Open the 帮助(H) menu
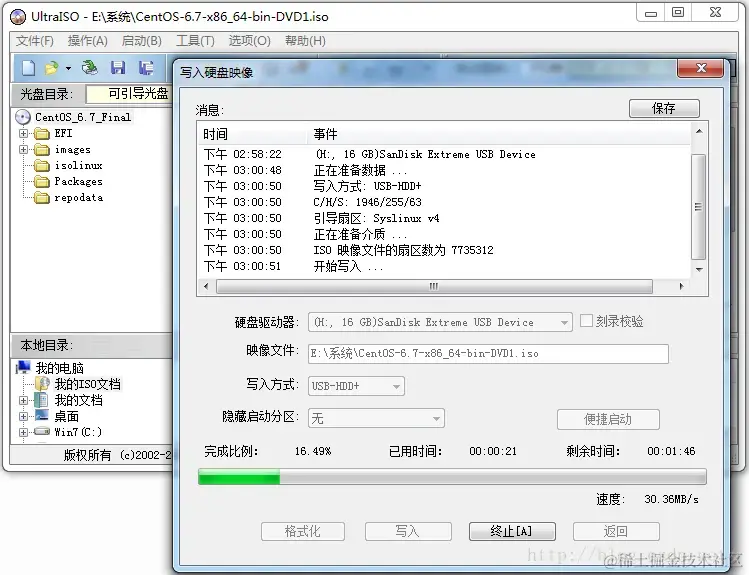Viewport: 749px width, 575px height. click(x=305, y=41)
